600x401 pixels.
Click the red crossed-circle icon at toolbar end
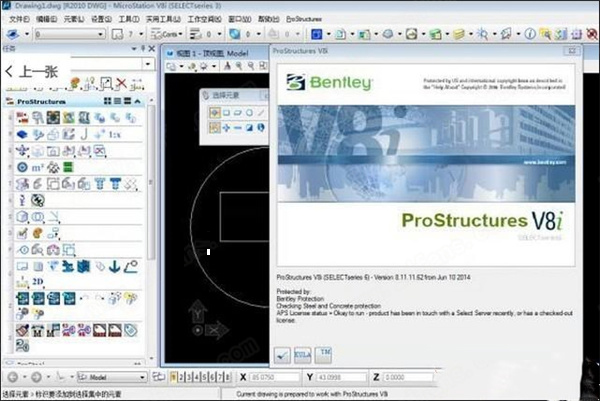click(x=592, y=34)
